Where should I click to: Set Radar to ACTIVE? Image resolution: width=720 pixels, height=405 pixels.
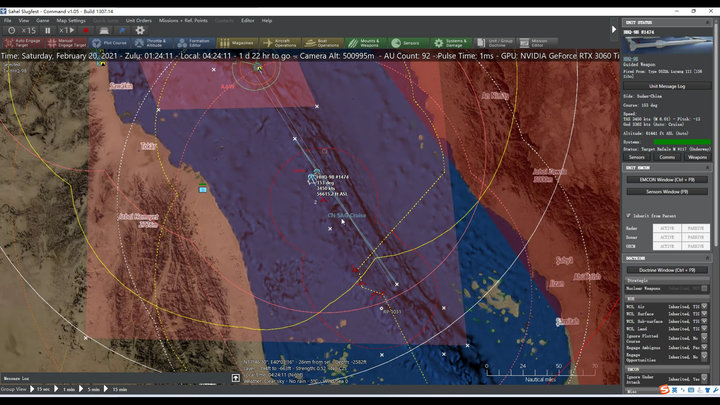pos(667,228)
